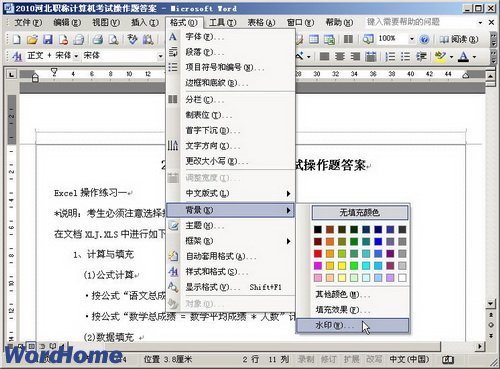Open the 宋体 font dropdown arrow
The image size is (500, 369).
[160, 56]
